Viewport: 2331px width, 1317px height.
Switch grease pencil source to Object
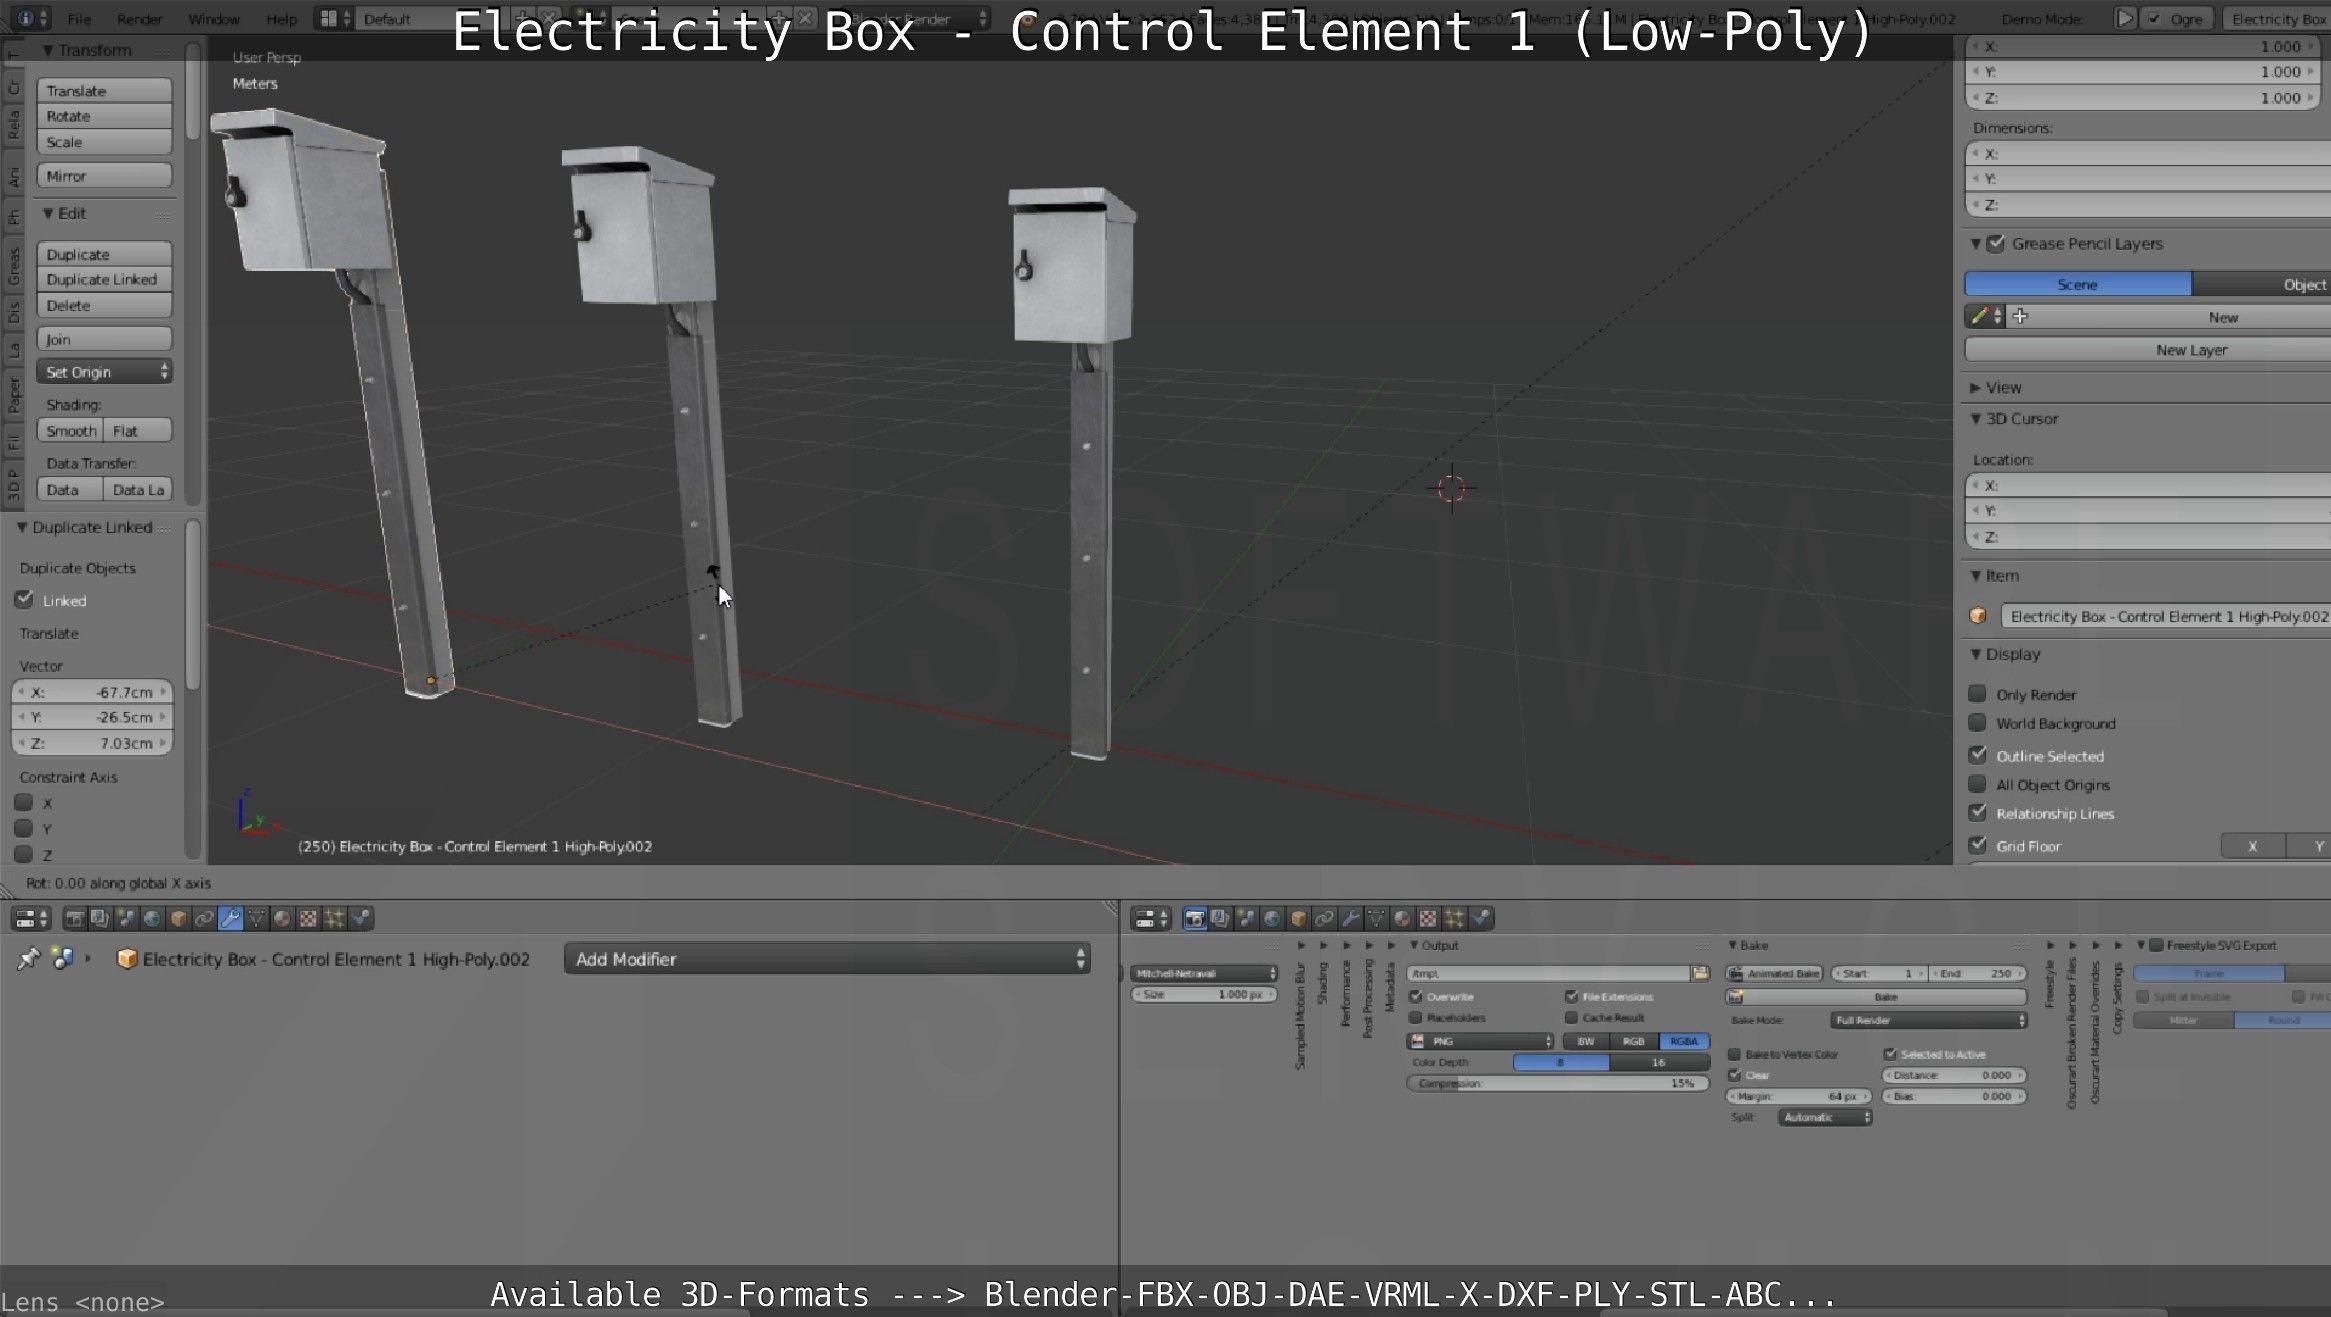[2262, 285]
